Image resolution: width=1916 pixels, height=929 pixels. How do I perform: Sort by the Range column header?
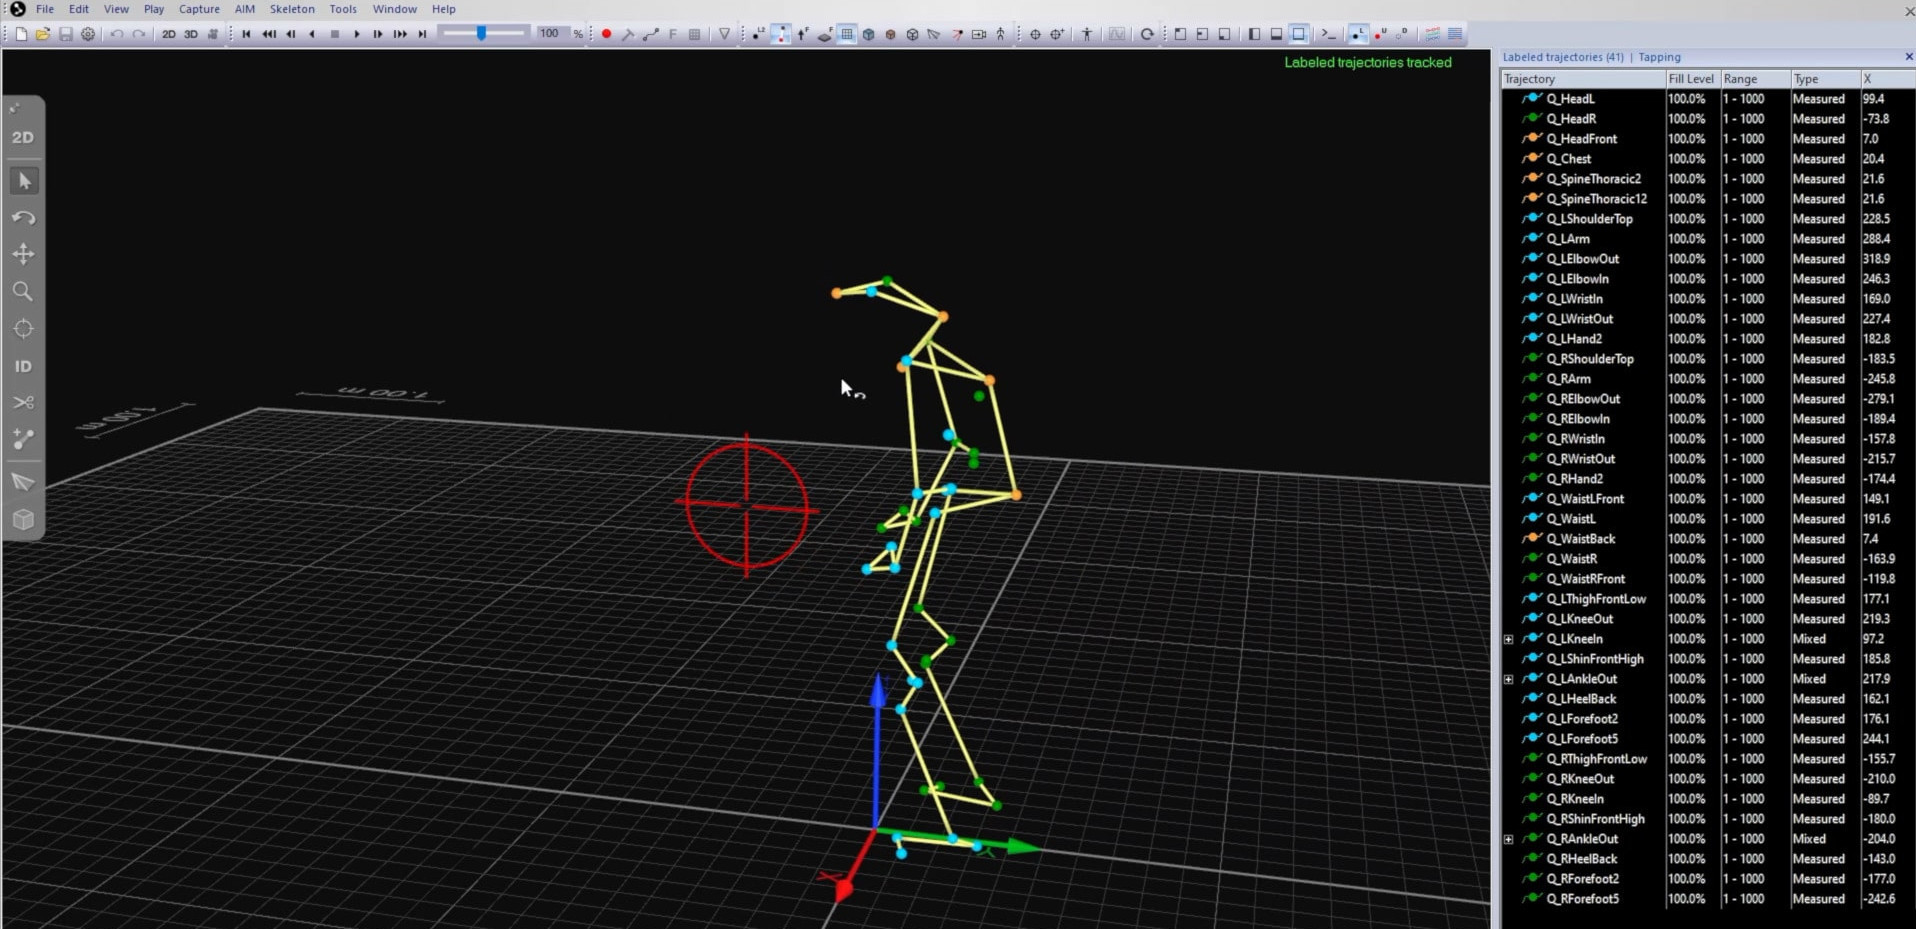pyautogui.click(x=1755, y=79)
